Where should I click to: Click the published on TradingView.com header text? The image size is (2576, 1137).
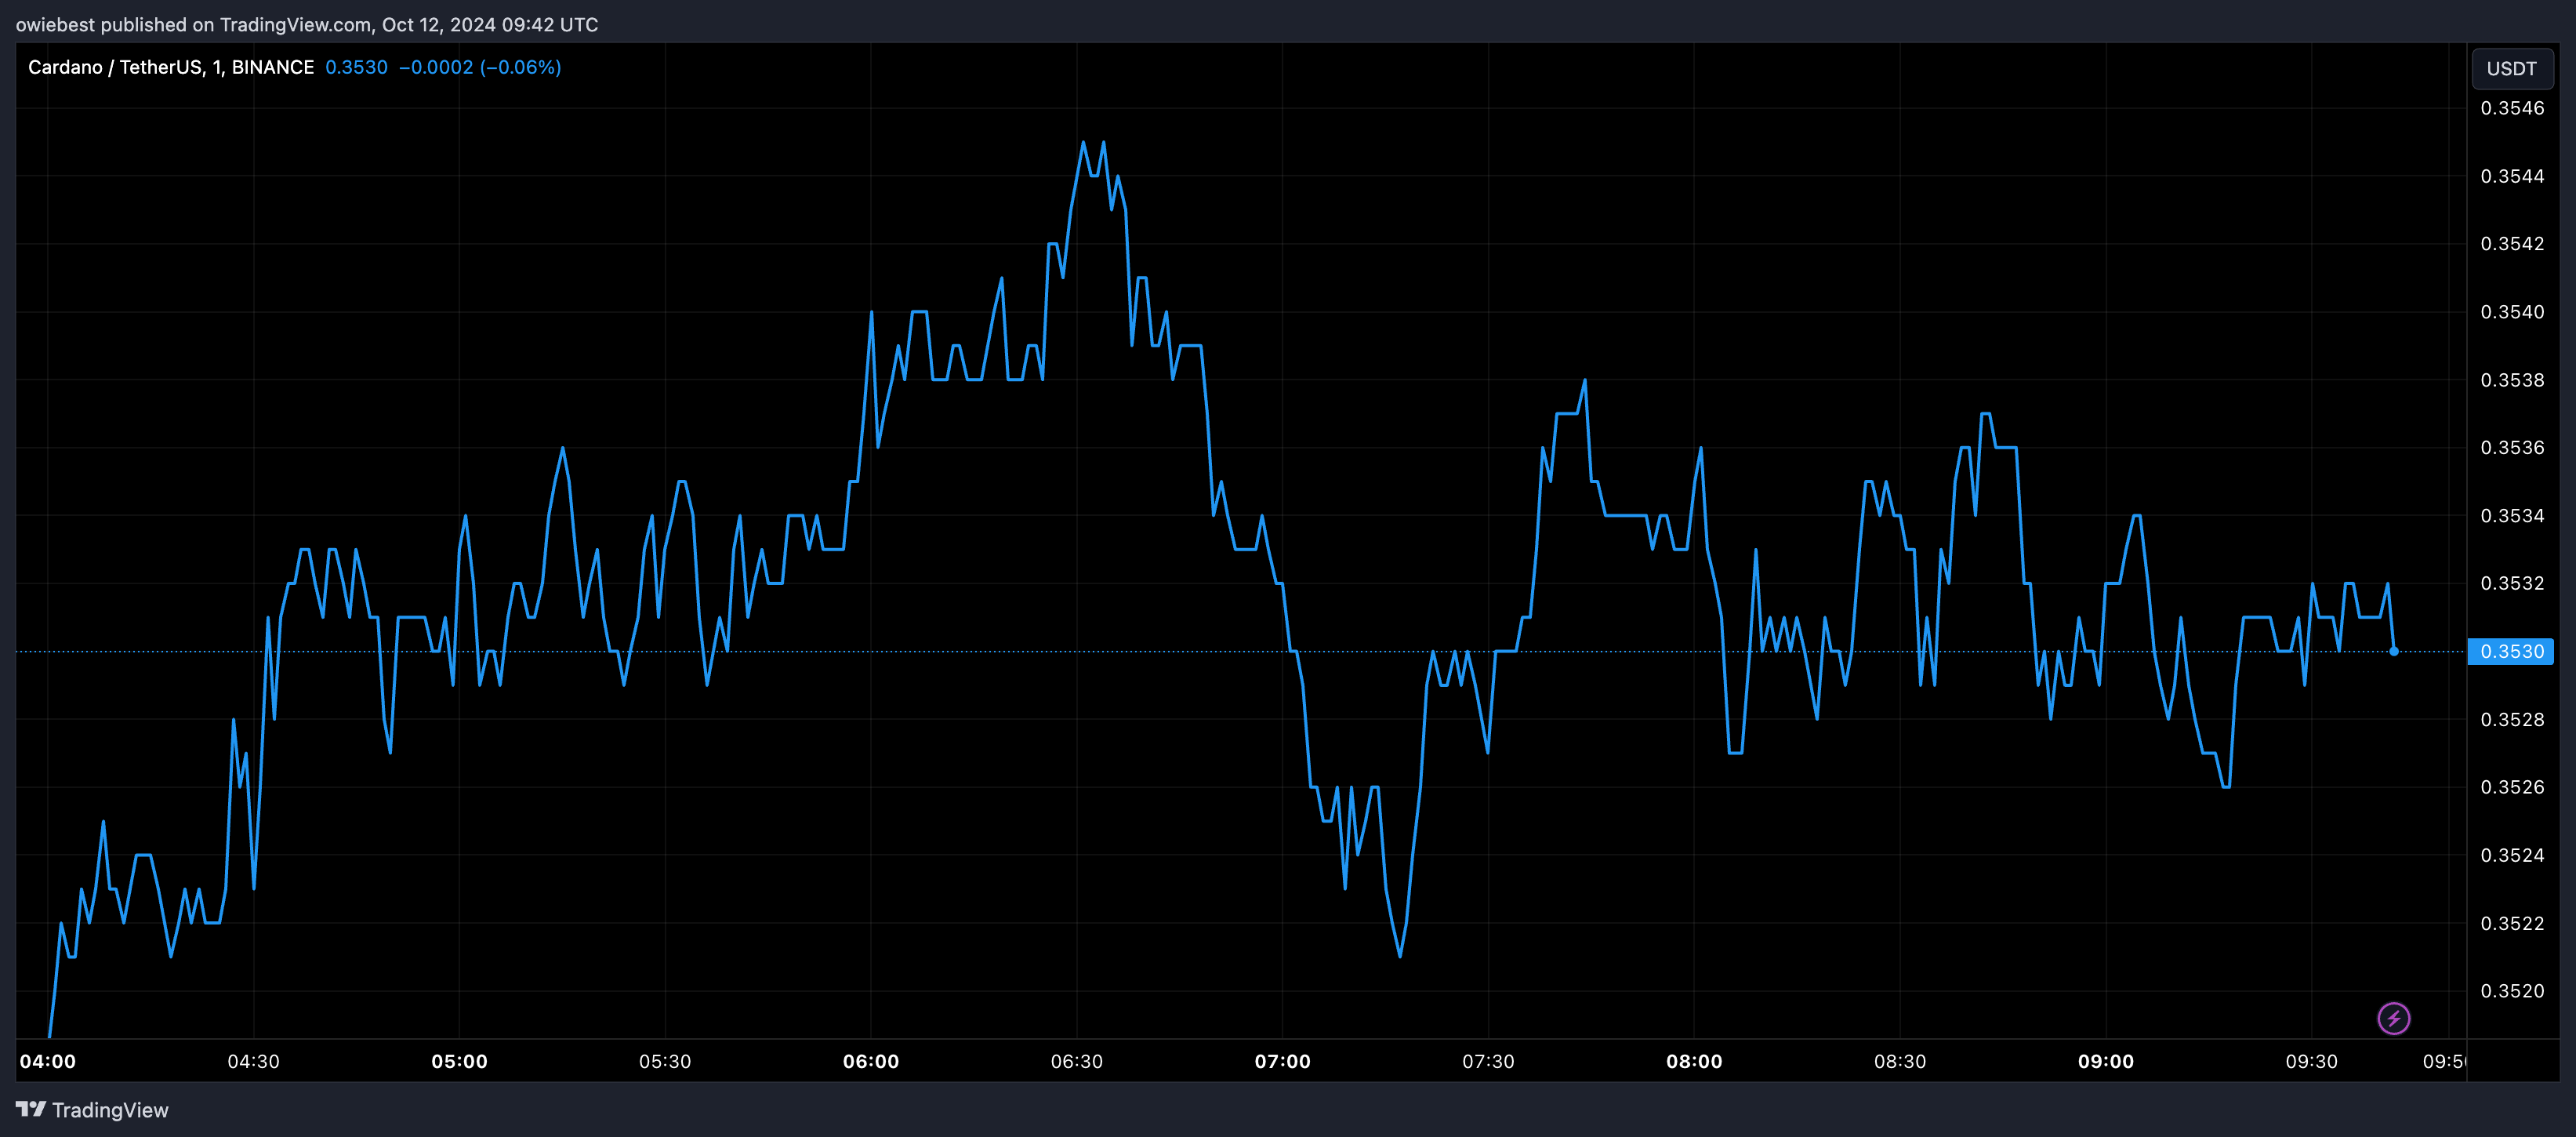[x=307, y=24]
